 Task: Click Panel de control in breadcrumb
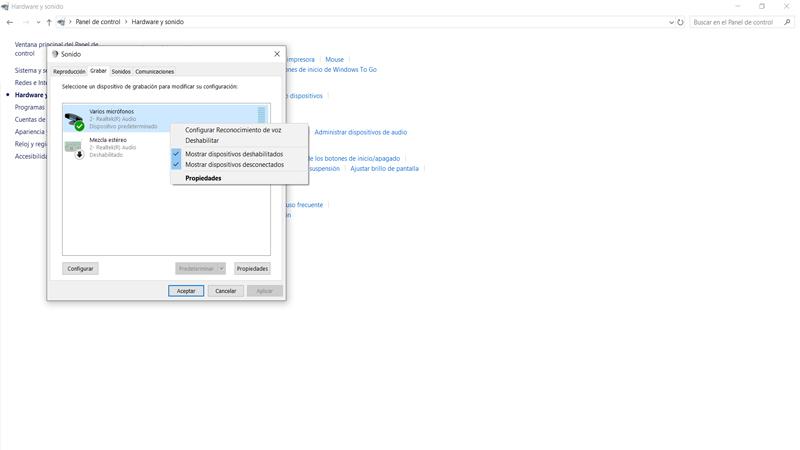point(98,22)
